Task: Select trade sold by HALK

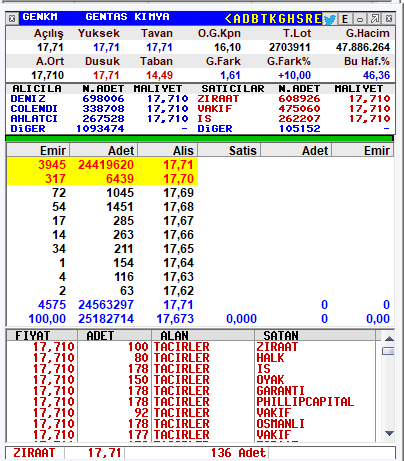Action: coord(191,358)
